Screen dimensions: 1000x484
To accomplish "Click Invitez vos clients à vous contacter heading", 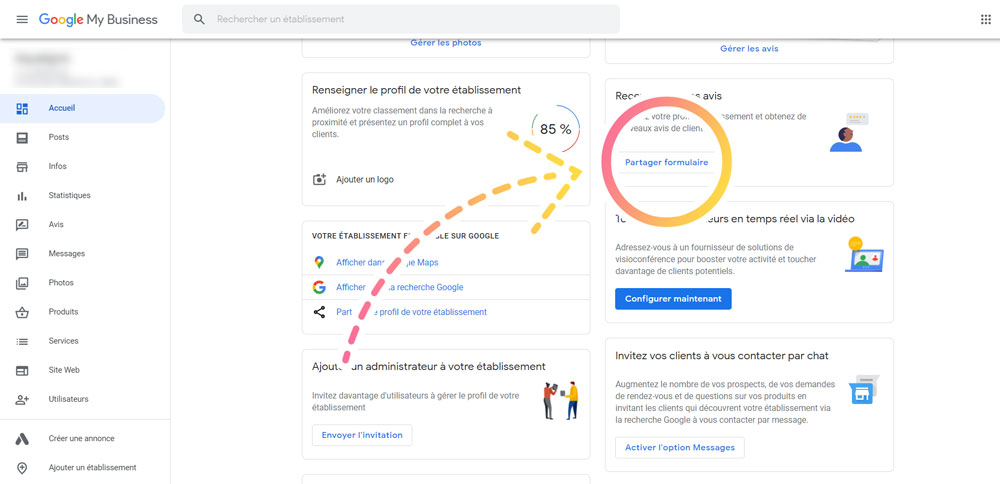I will pos(722,356).
